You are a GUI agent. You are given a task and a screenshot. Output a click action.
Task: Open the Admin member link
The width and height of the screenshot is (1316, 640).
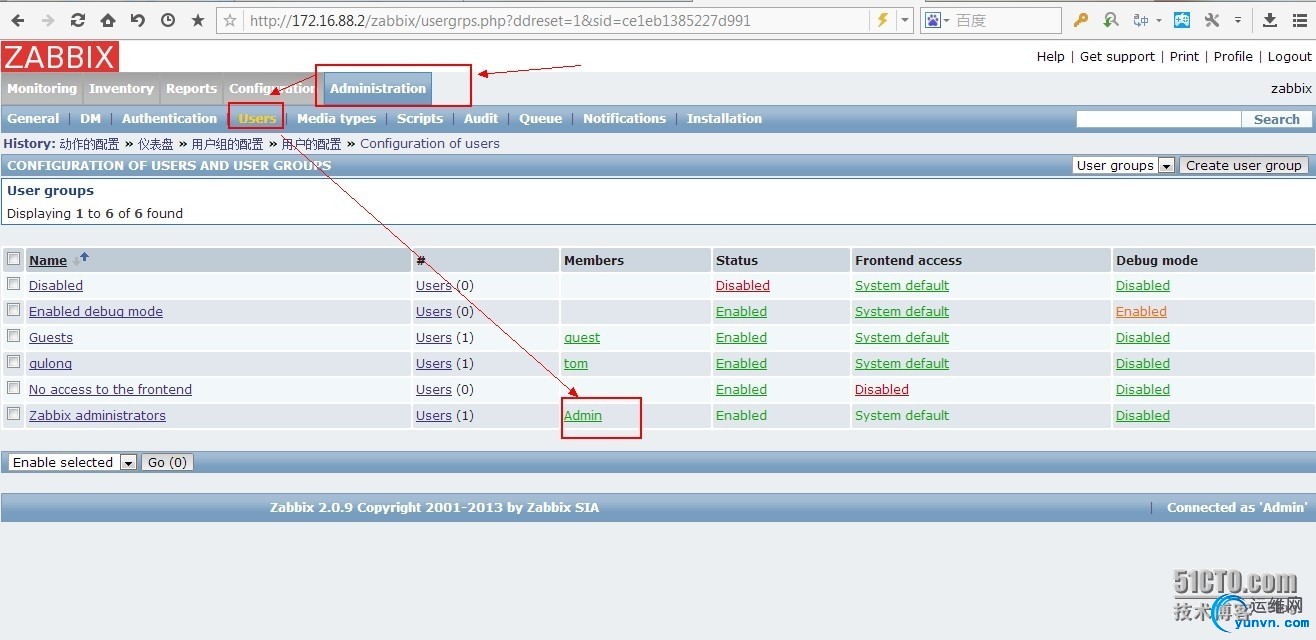[x=583, y=415]
